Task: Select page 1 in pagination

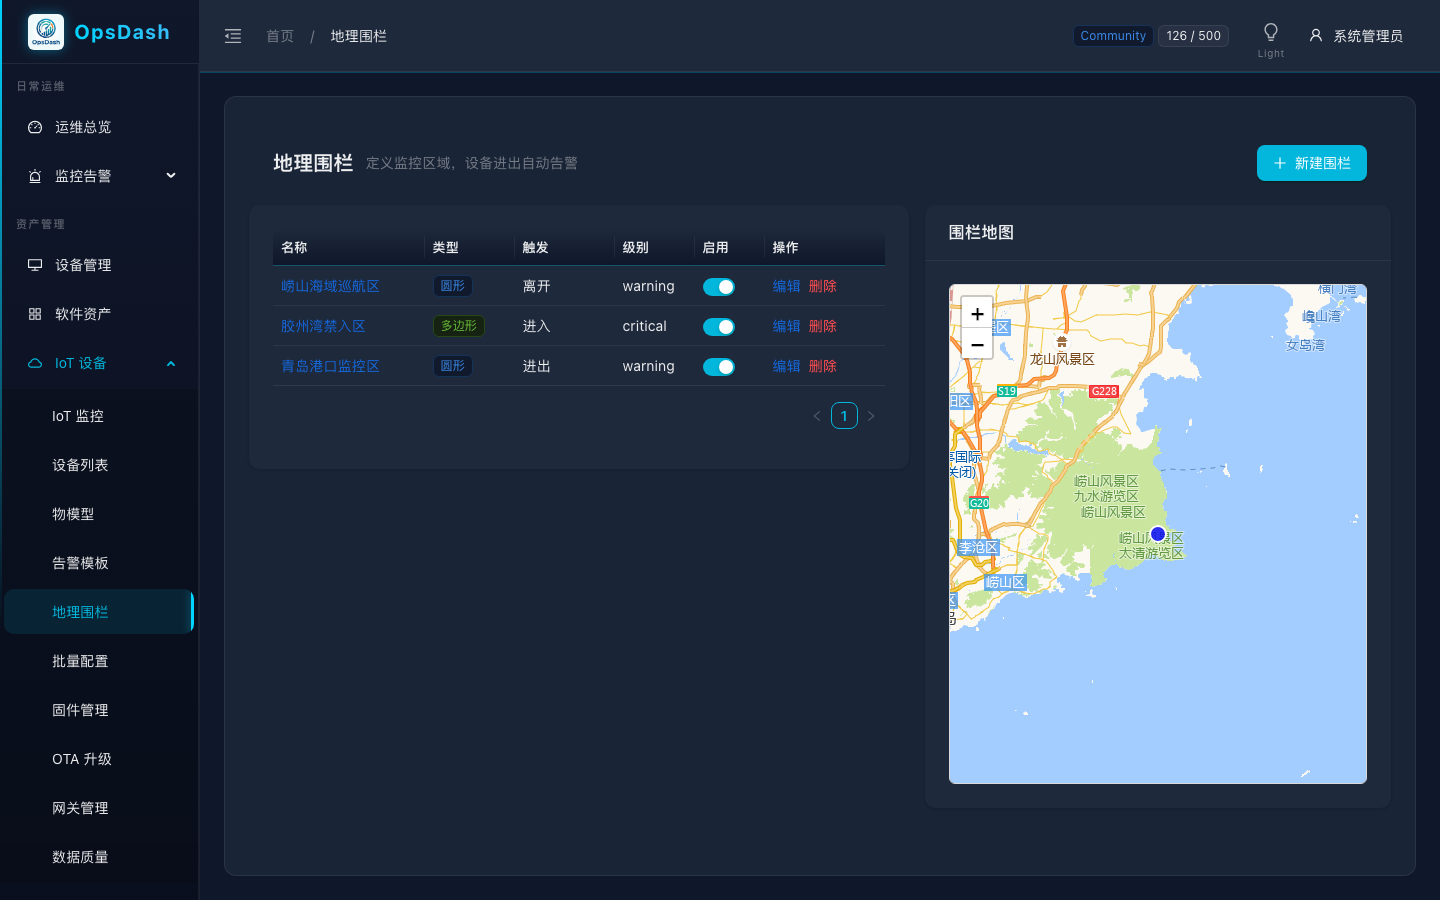Action: (x=844, y=416)
